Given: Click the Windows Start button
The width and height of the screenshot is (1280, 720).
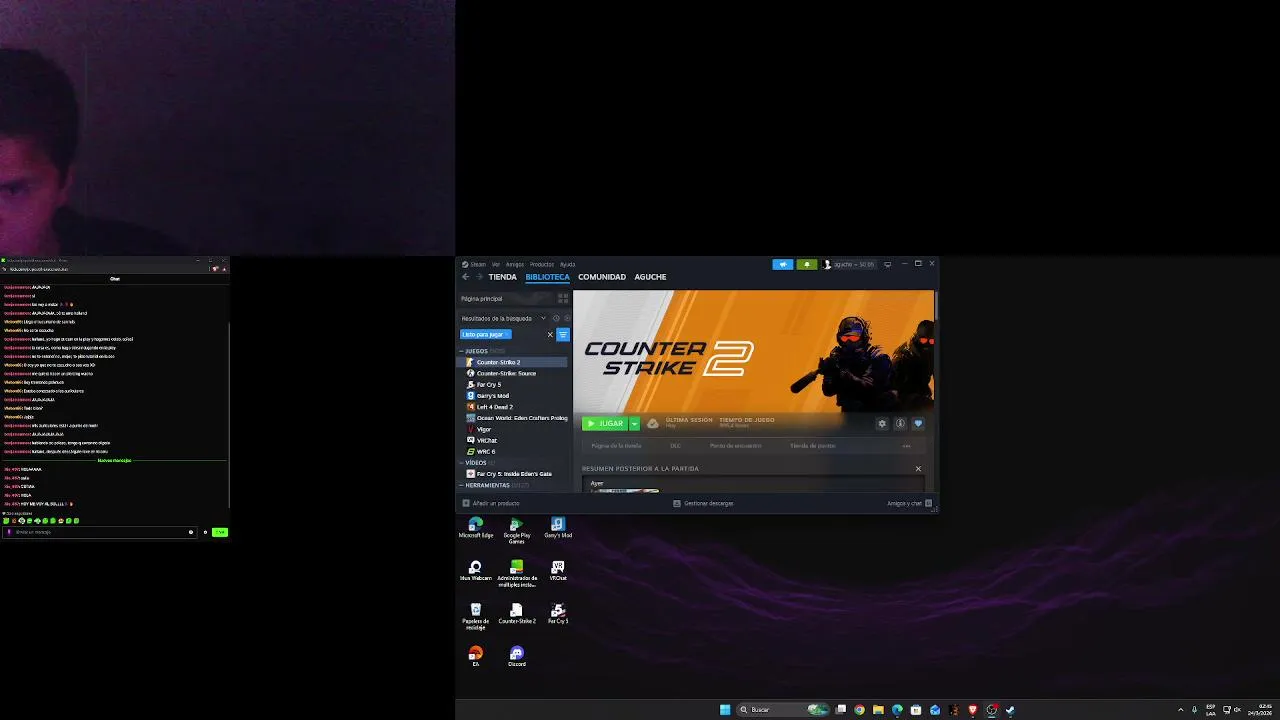Looking at the screenshot, I should click(725, 710).
